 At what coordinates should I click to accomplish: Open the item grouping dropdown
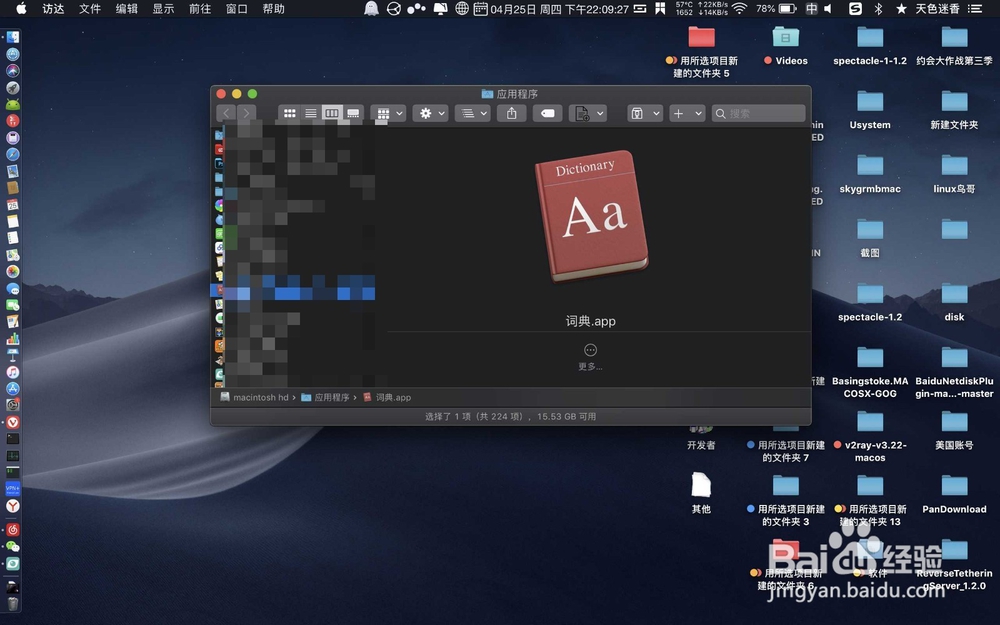388,114
